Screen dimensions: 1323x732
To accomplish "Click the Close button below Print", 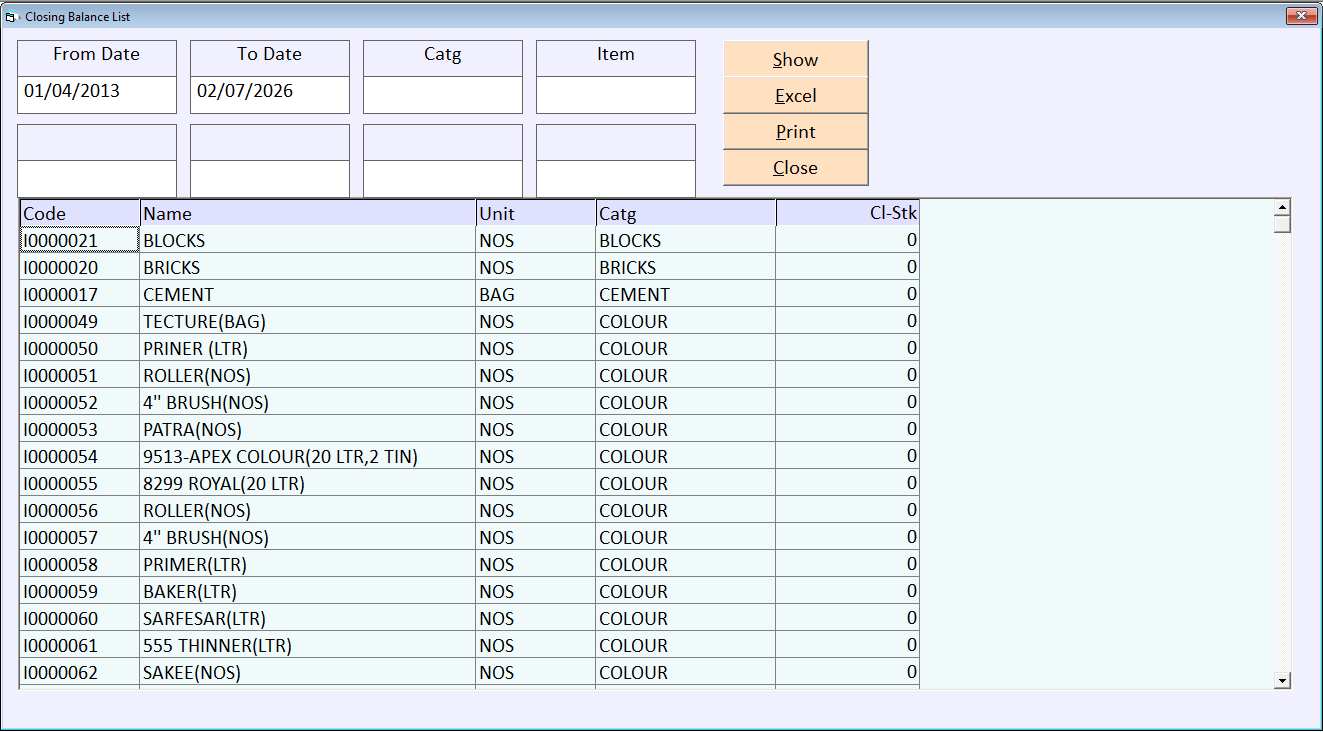I will (795, 168).
